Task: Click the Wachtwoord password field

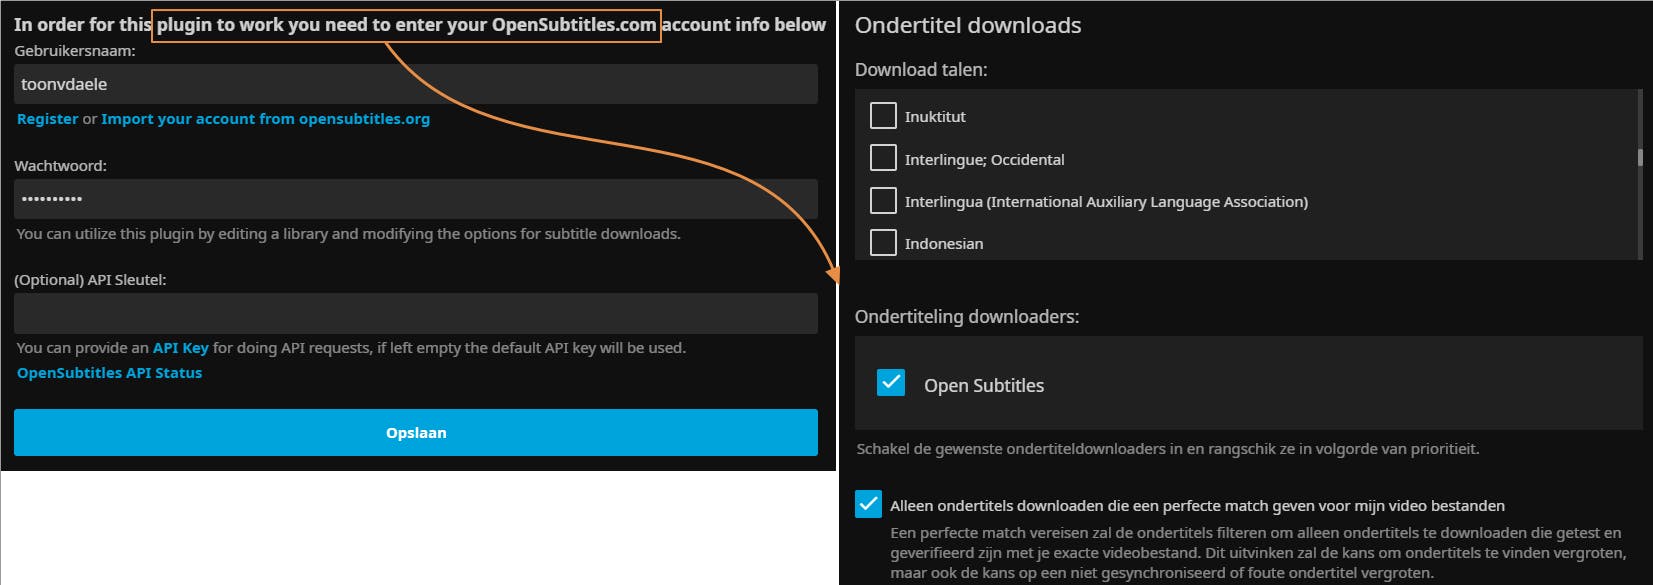Action: pos(415,199)
